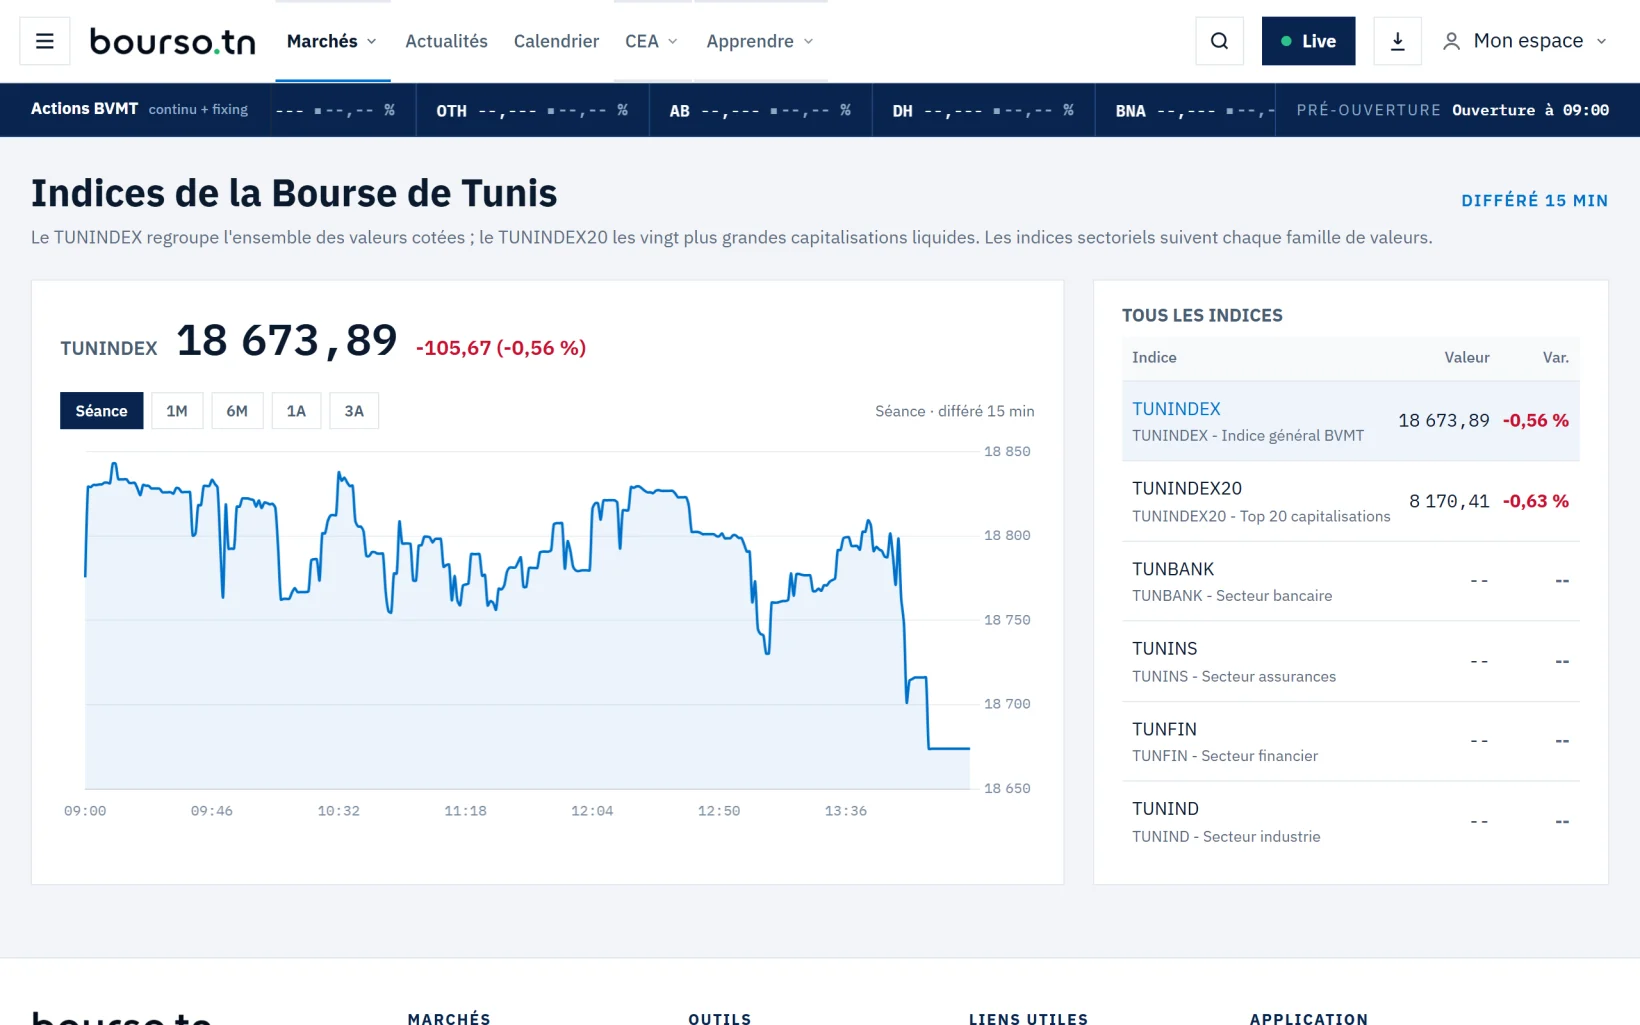1640x1025 pixels.
Task: Open the TUNINS insurance sector index
Action: pos(1350,661)
